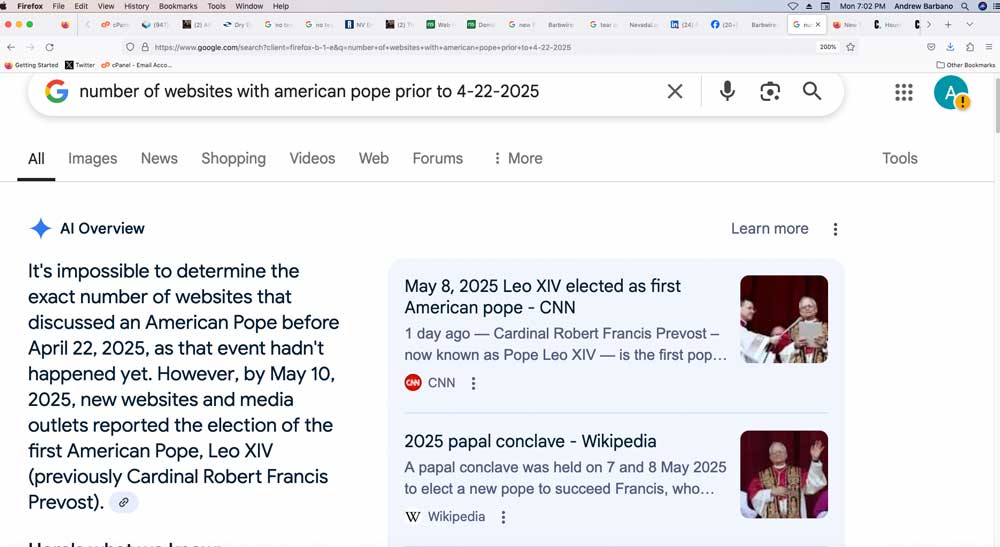Click the CNN article thumbnail of Pope Leo
This screenshot has height=547, width=1000.
tap(783, 319)
